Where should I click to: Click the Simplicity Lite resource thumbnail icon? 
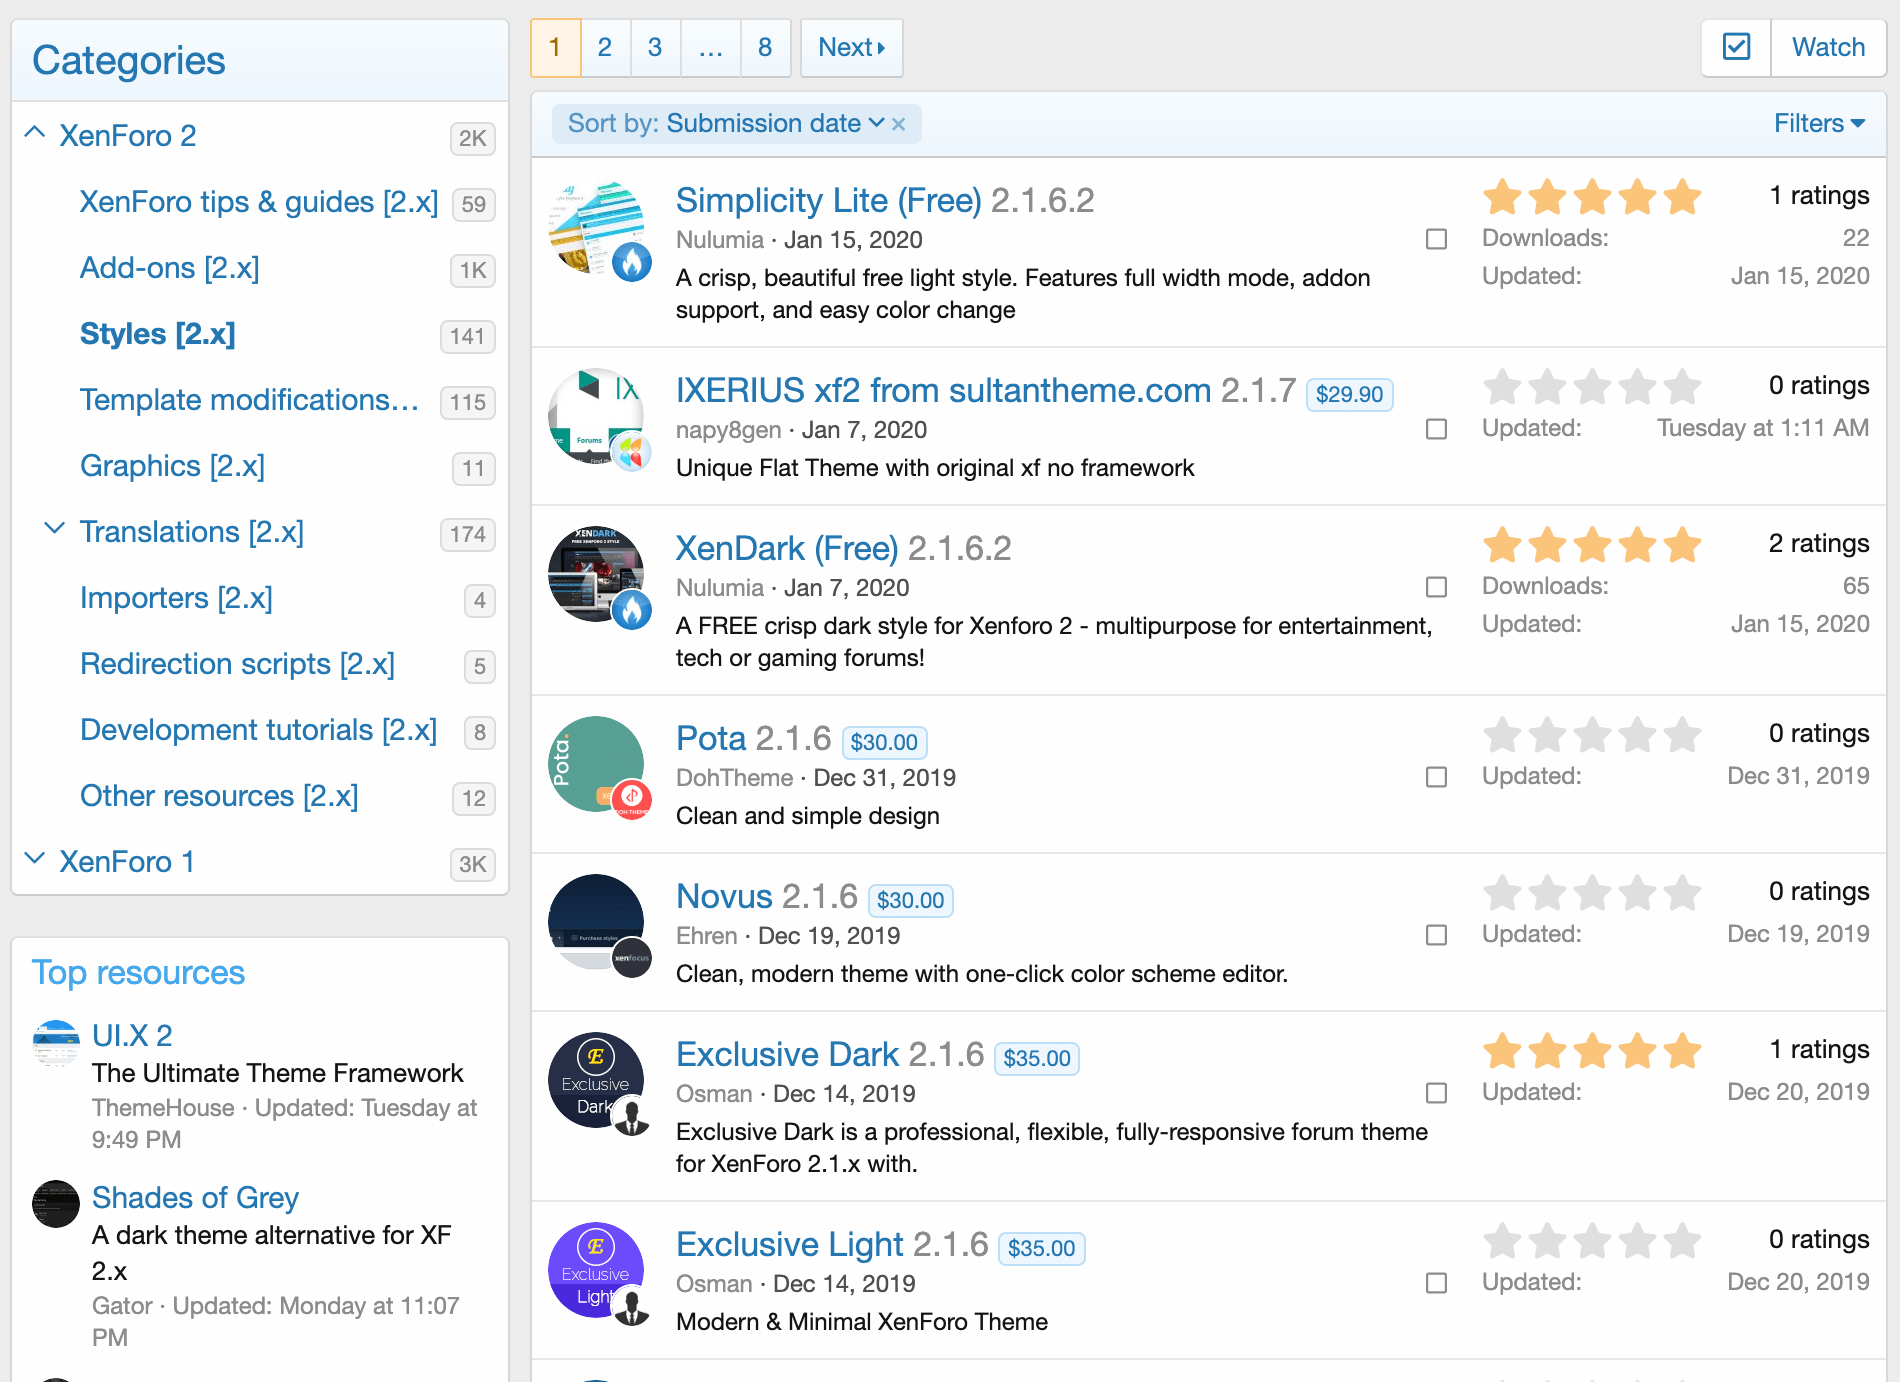pyautogui.click(x=596, y=228)
